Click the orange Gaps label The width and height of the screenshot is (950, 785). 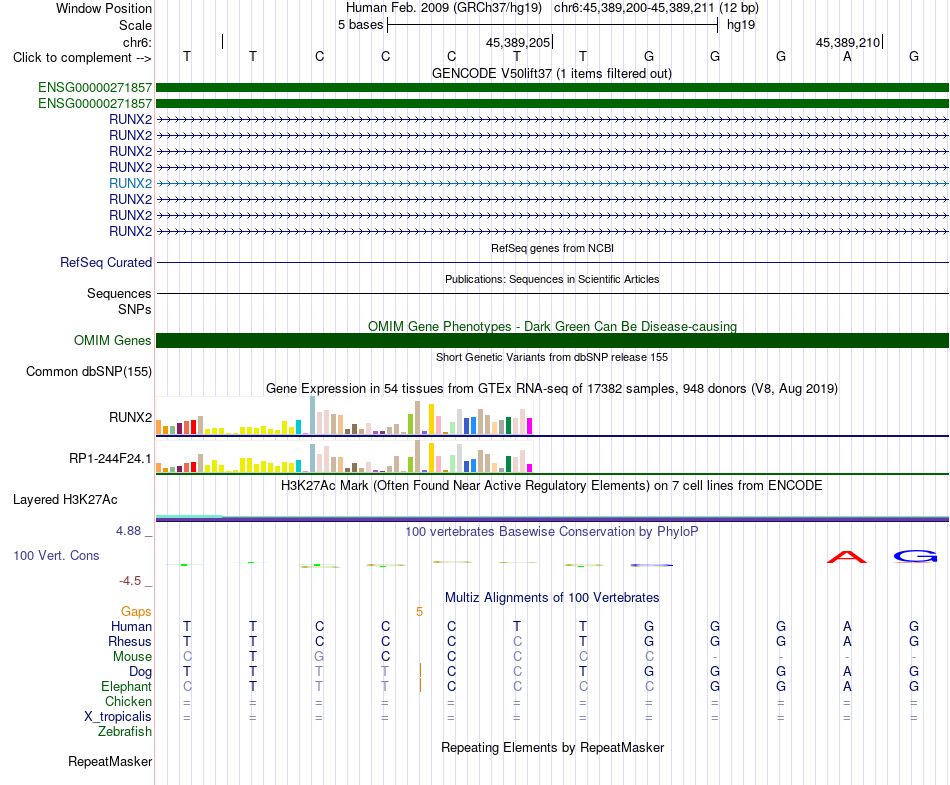136,612
